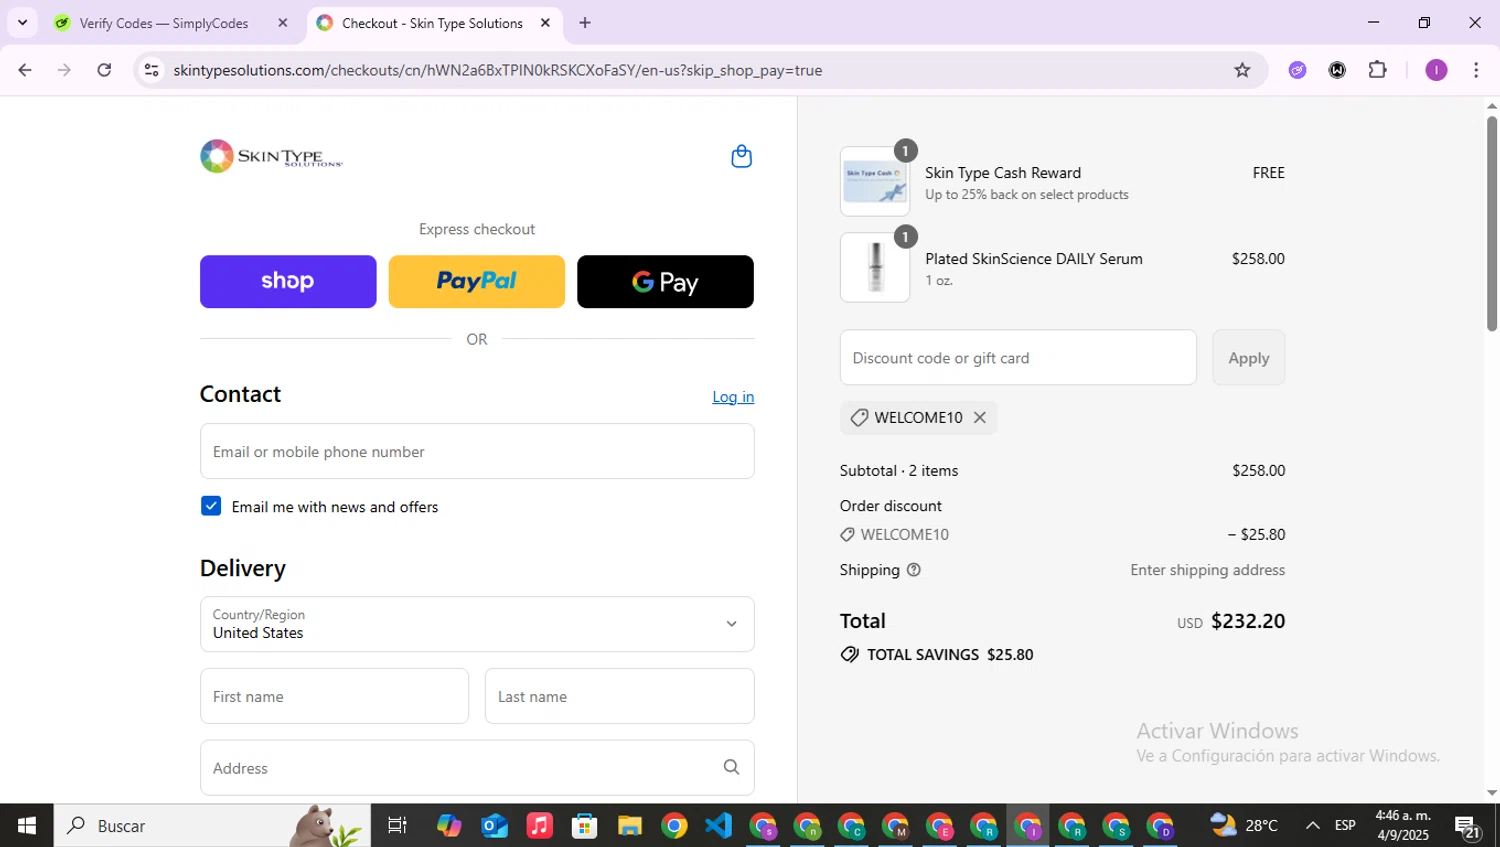Image resolution: width=1500 pixels, height=847 pixels.
Task: Click the Log in link
Action: click(733, 397)
